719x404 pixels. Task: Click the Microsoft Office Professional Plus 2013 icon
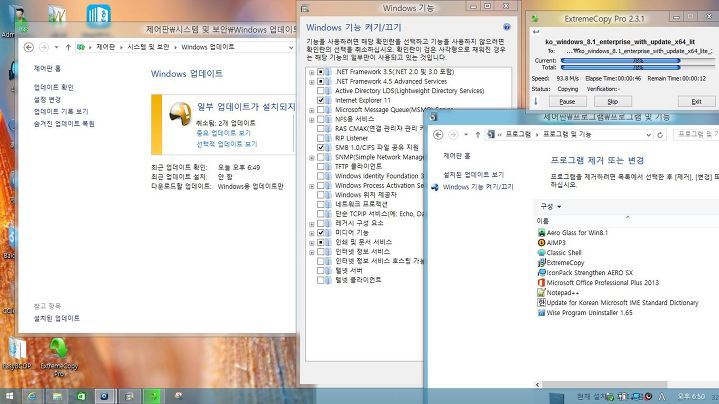click(x=541, y=282)
